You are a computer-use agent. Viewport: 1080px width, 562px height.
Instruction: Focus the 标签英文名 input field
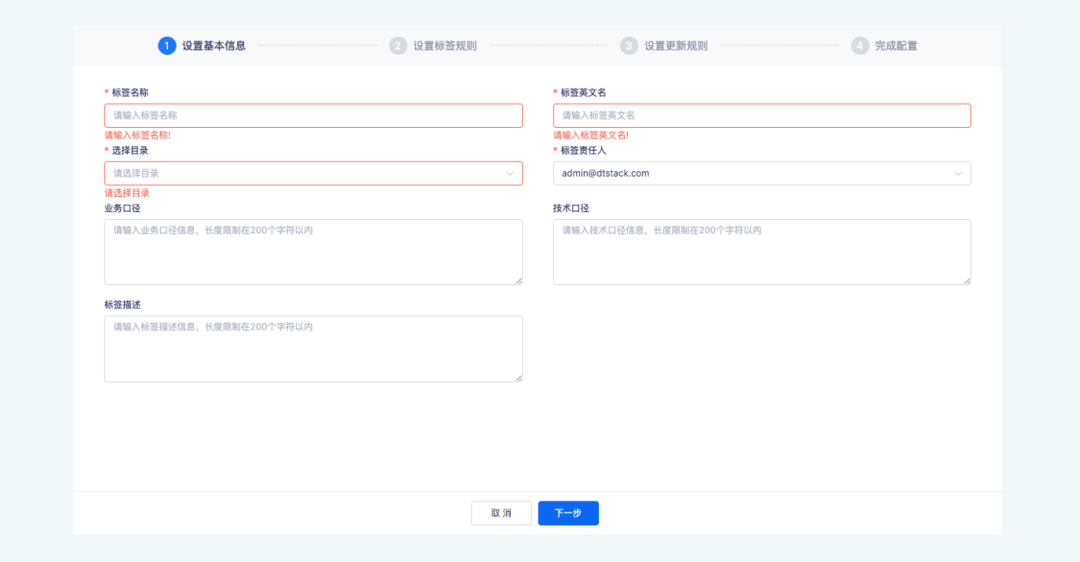tap(761, 116)
